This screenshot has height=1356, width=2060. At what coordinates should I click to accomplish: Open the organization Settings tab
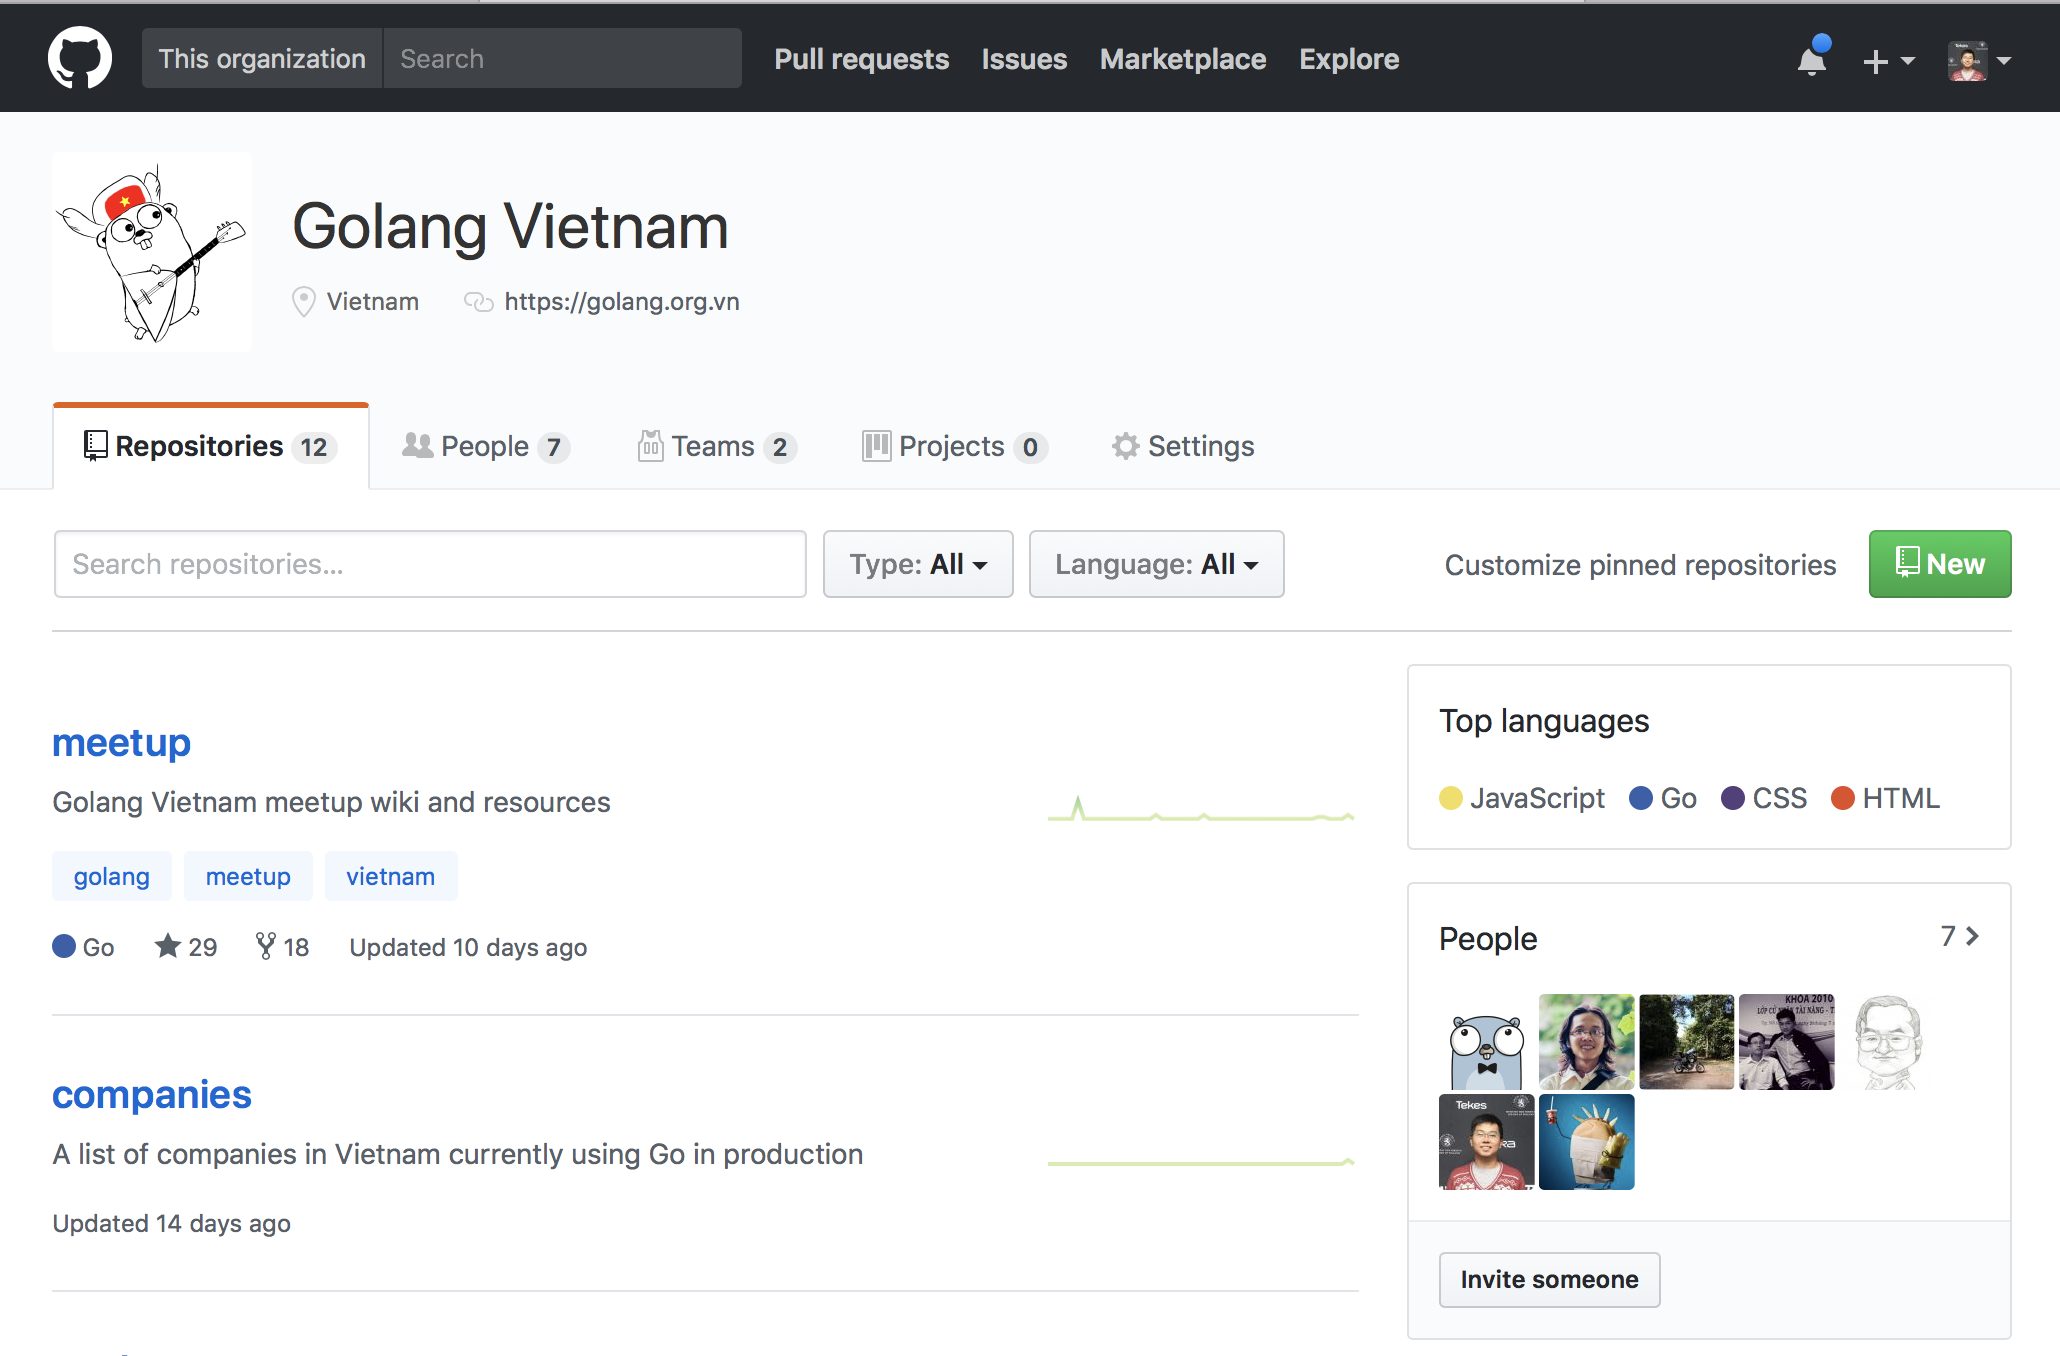click(1183, 446)
